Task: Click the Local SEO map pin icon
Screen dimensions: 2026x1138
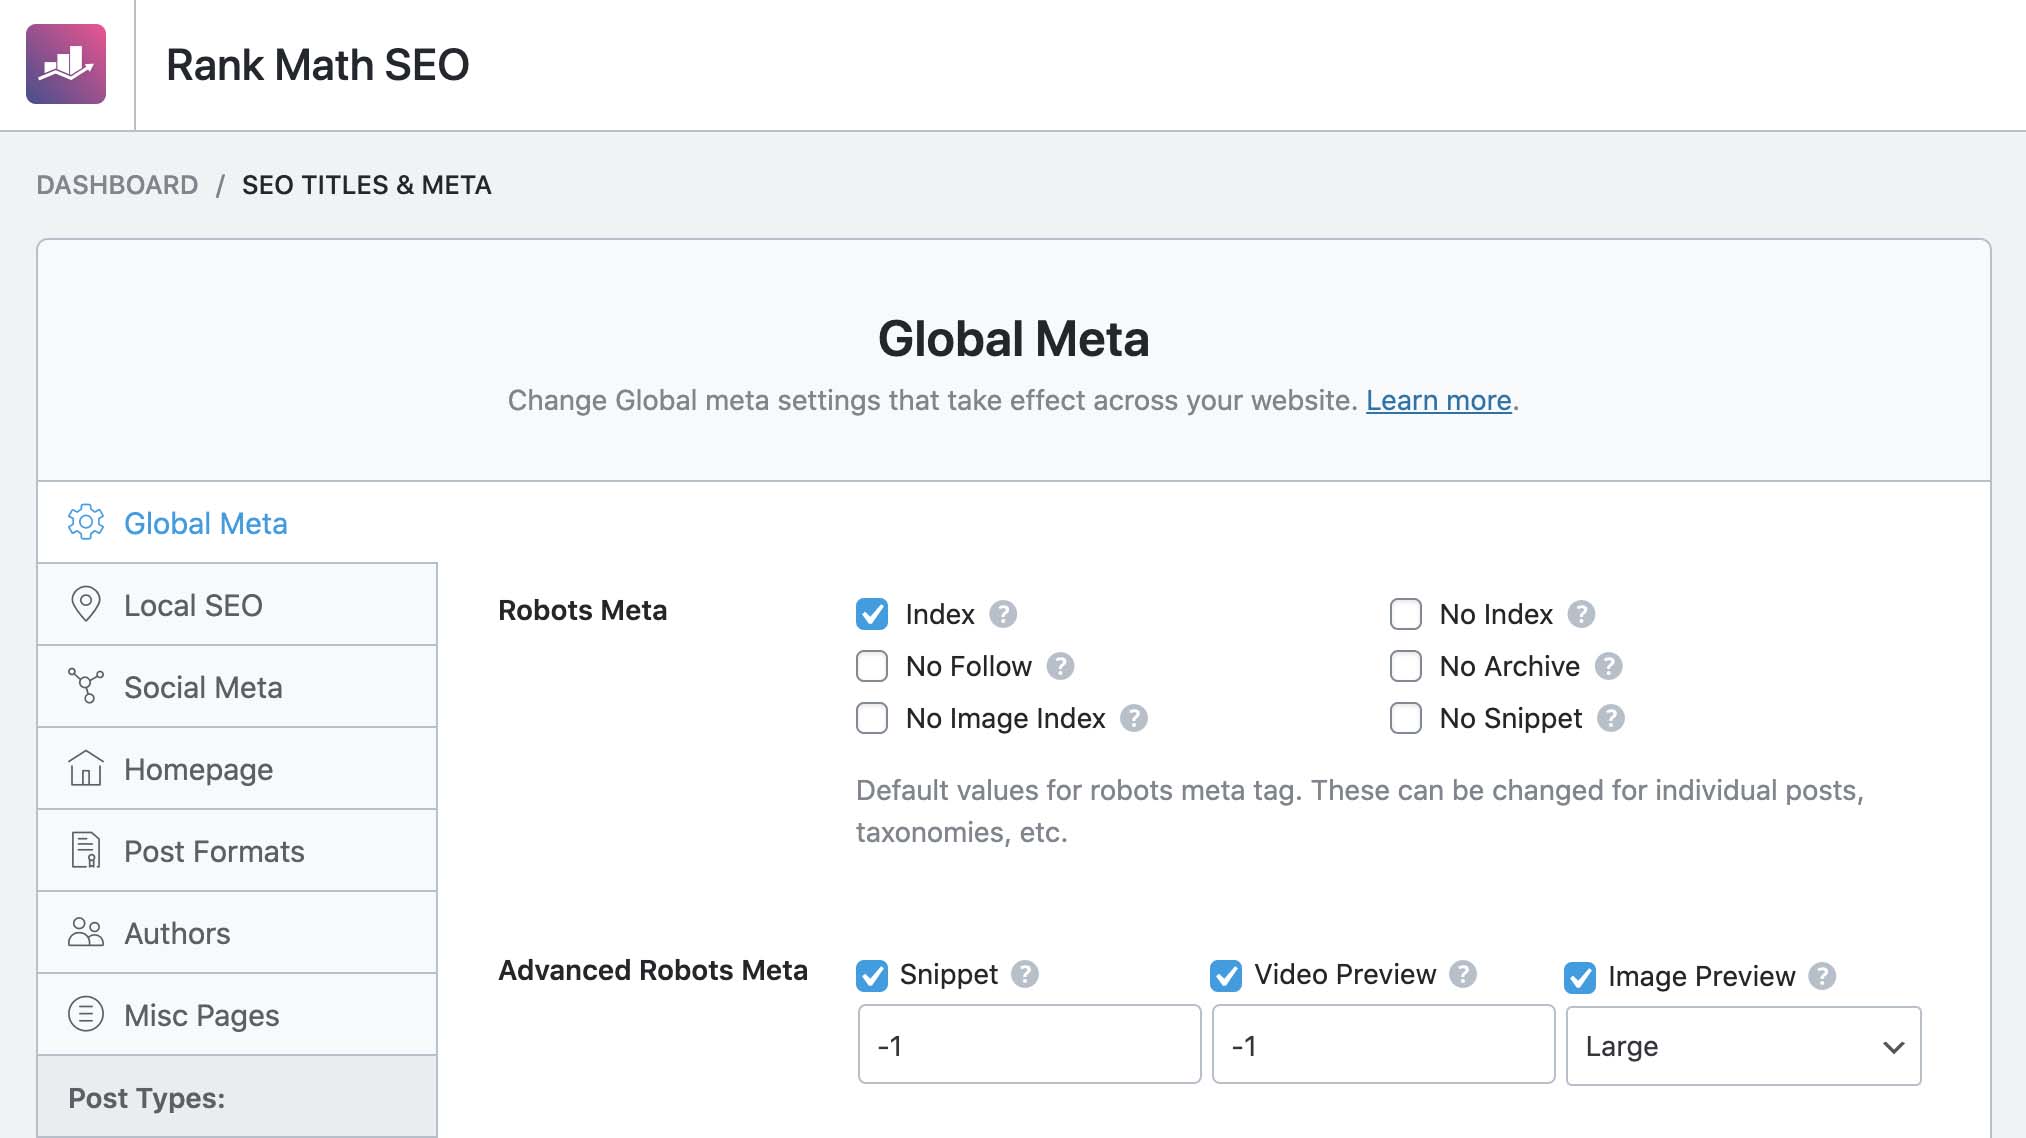Action: (x=86, y=604)
